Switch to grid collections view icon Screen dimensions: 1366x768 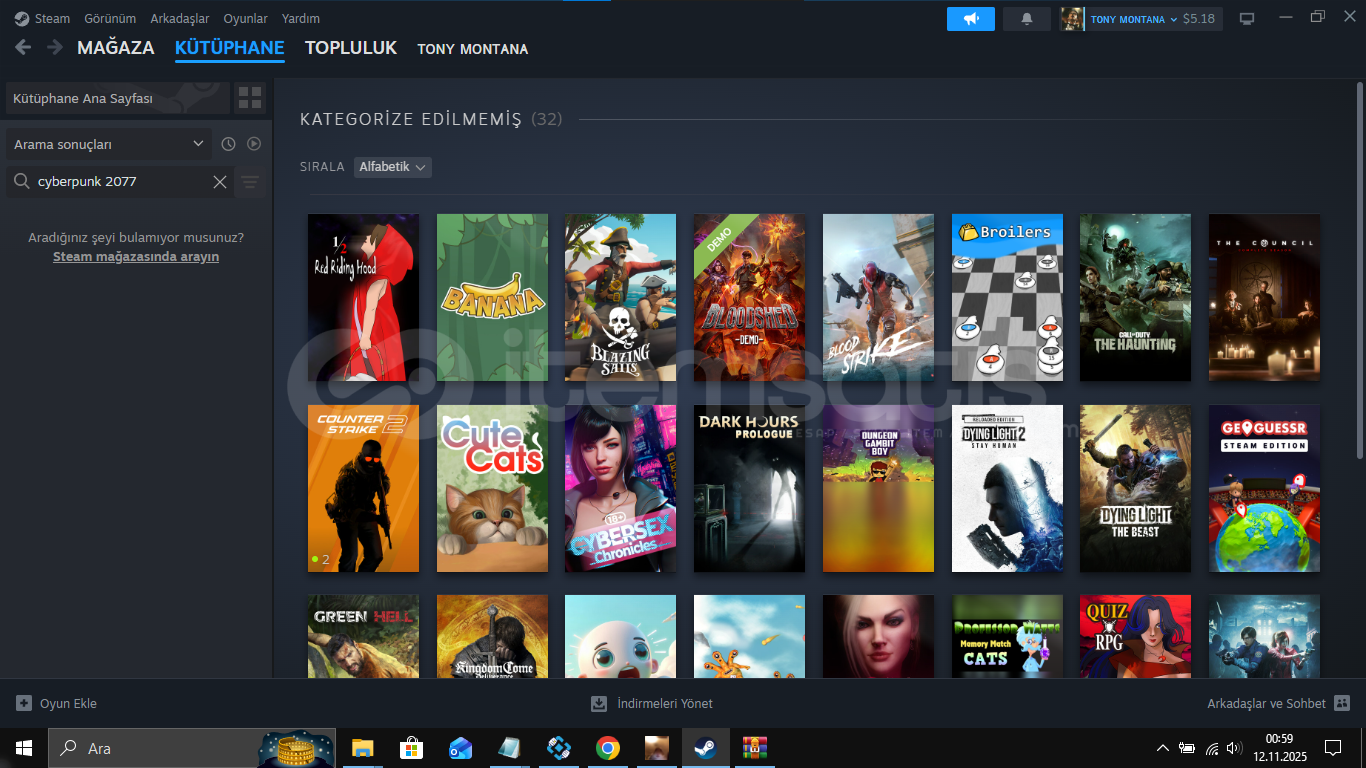250,98
